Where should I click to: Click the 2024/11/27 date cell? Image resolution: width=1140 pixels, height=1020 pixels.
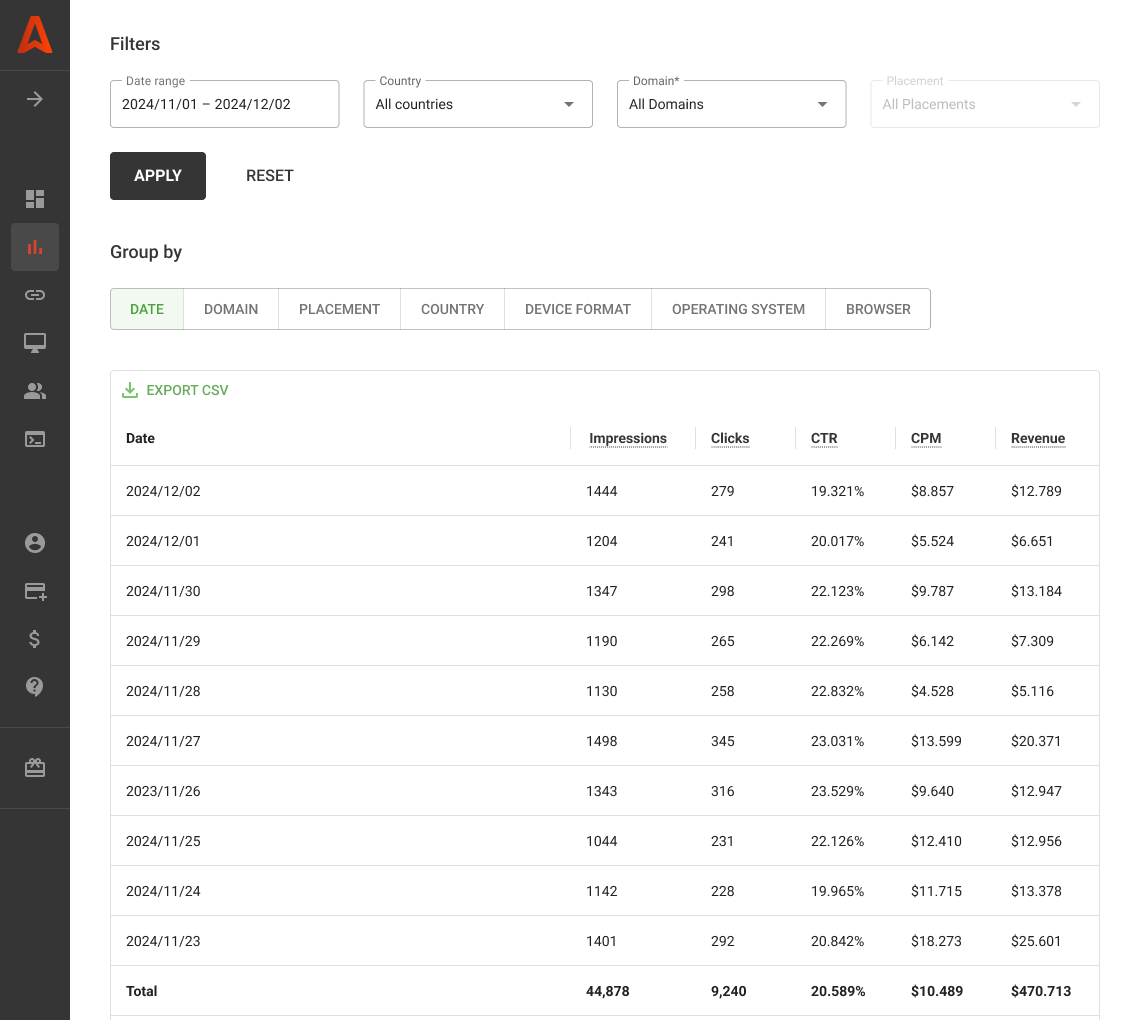163,741
